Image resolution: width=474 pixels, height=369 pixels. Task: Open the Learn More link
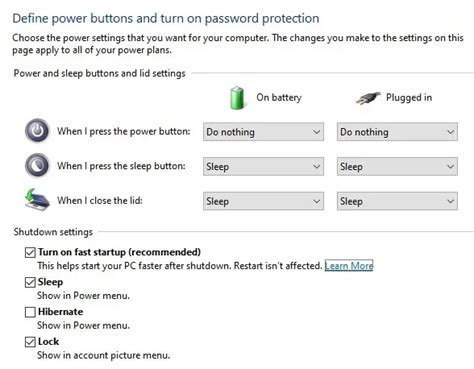click(x=349, y=266)
